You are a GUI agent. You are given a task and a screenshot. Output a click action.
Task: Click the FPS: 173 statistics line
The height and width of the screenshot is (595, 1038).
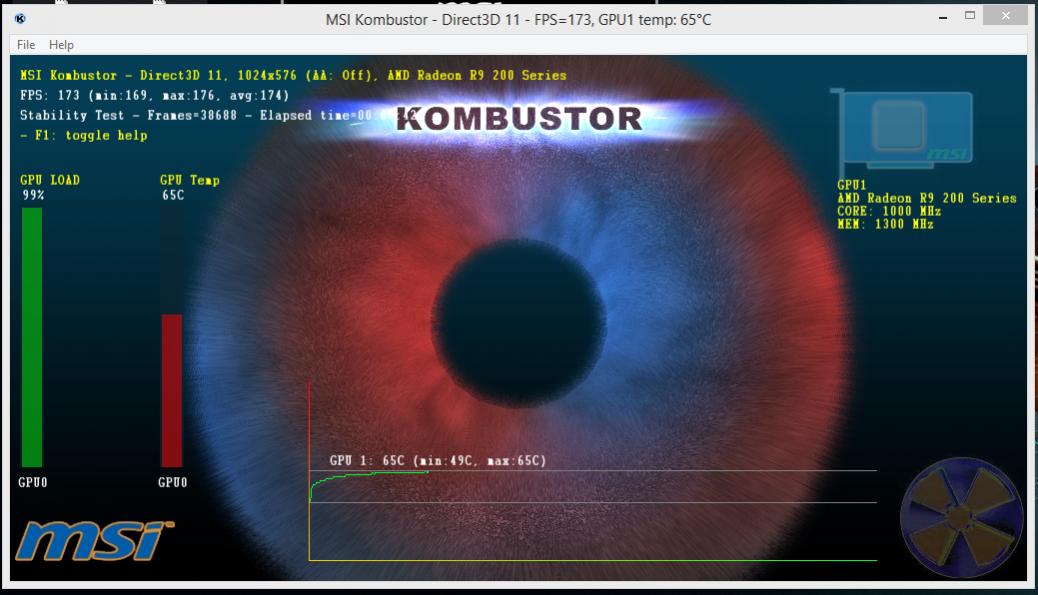point(154,95)
